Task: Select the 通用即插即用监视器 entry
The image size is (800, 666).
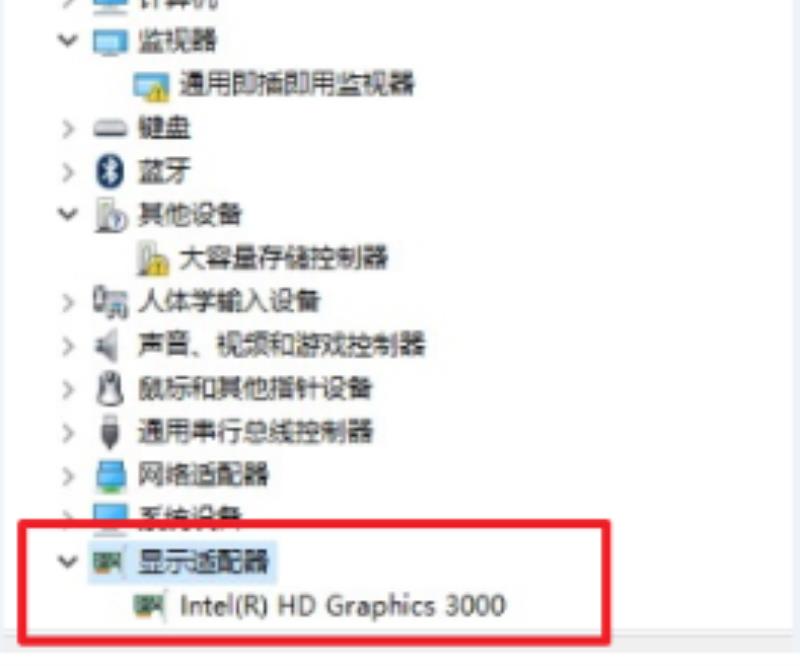Action: tap(296, 84)
